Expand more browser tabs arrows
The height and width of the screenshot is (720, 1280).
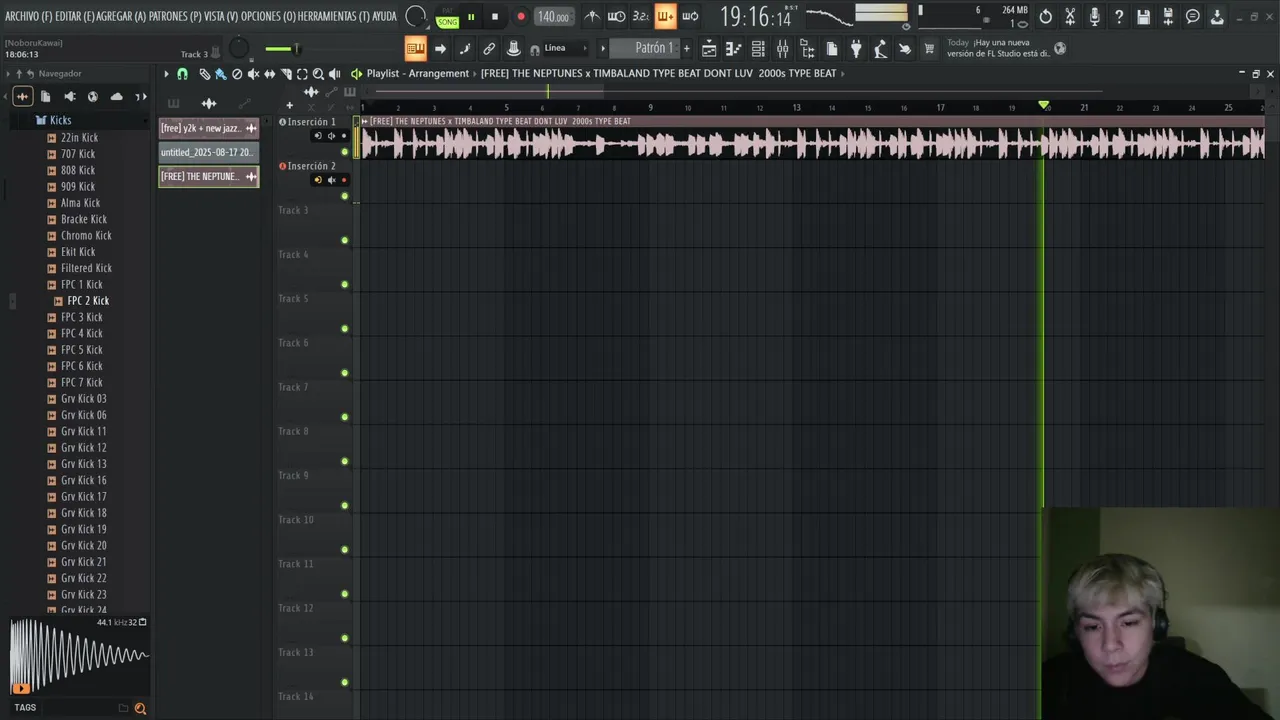tap(141, 97)
